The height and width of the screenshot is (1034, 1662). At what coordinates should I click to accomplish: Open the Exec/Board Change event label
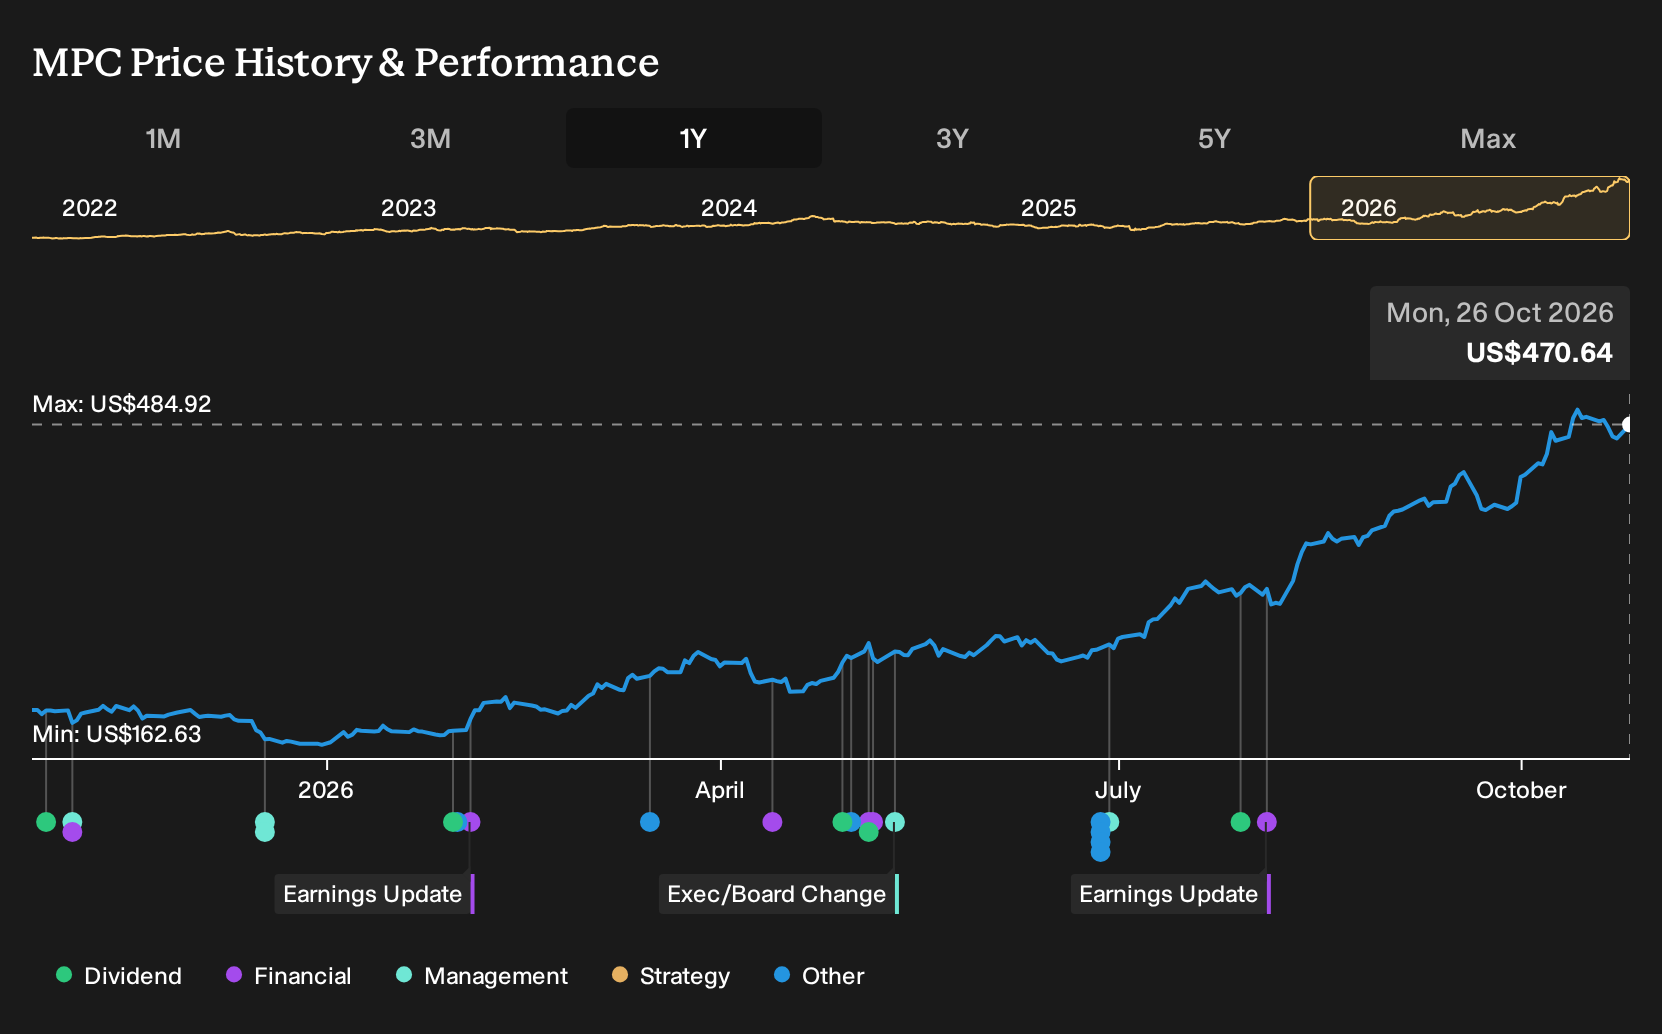pos(779,894)
